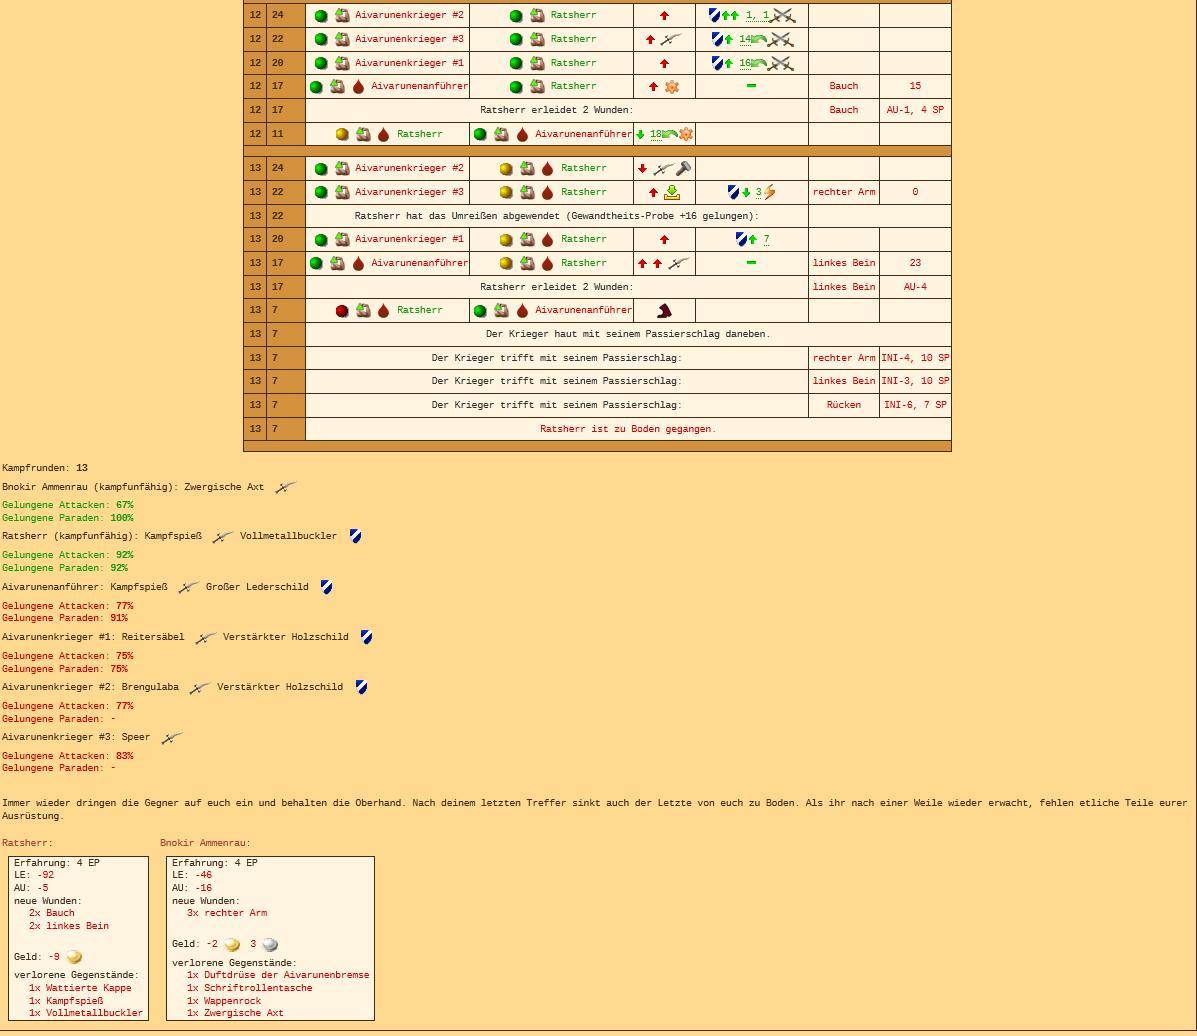Click the underlined dice roll '18'
This screenshot has width=1197, height=1036.
coord(656,134)
